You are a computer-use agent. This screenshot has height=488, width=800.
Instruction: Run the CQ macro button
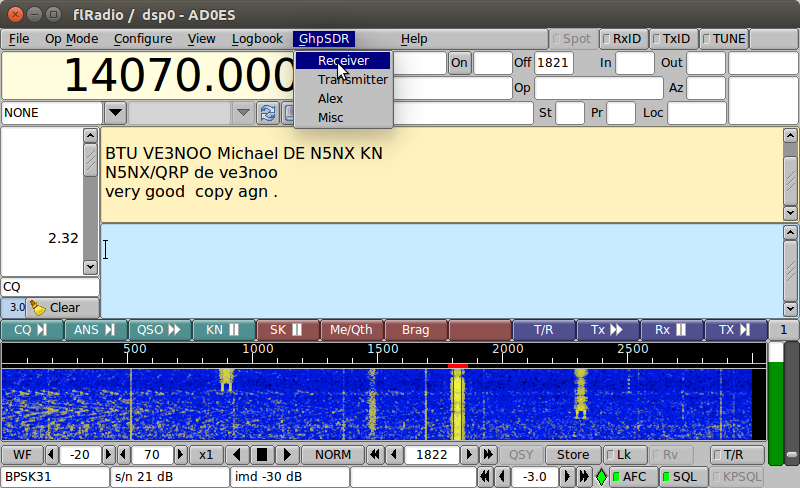(x=32, y=330)
